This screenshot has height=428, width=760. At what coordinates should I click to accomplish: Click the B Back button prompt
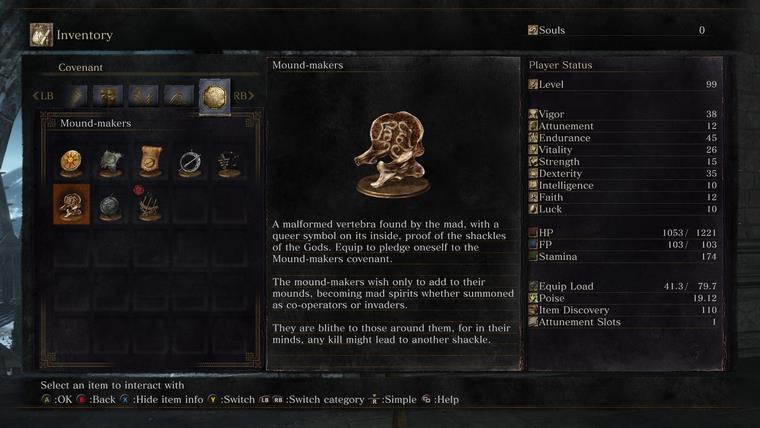coord(96,399)
